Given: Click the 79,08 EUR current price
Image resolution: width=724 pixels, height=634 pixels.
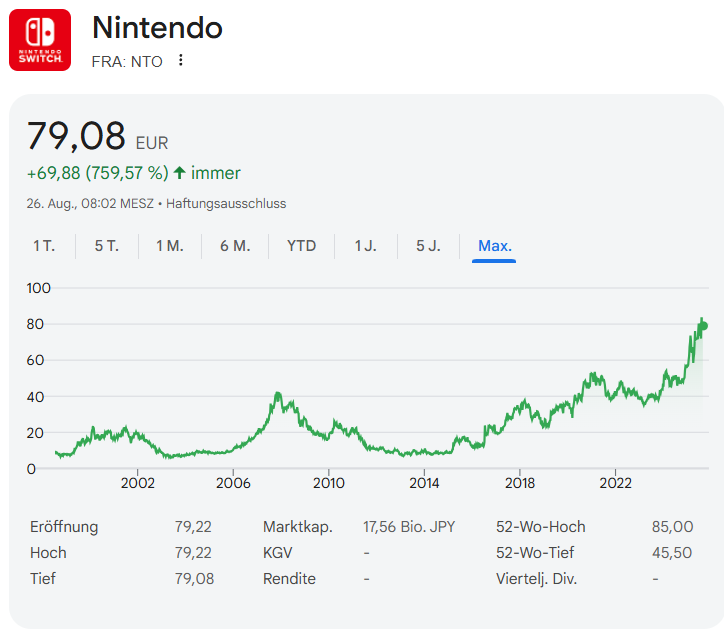Looking at the screenshot, I should point(76,136).
